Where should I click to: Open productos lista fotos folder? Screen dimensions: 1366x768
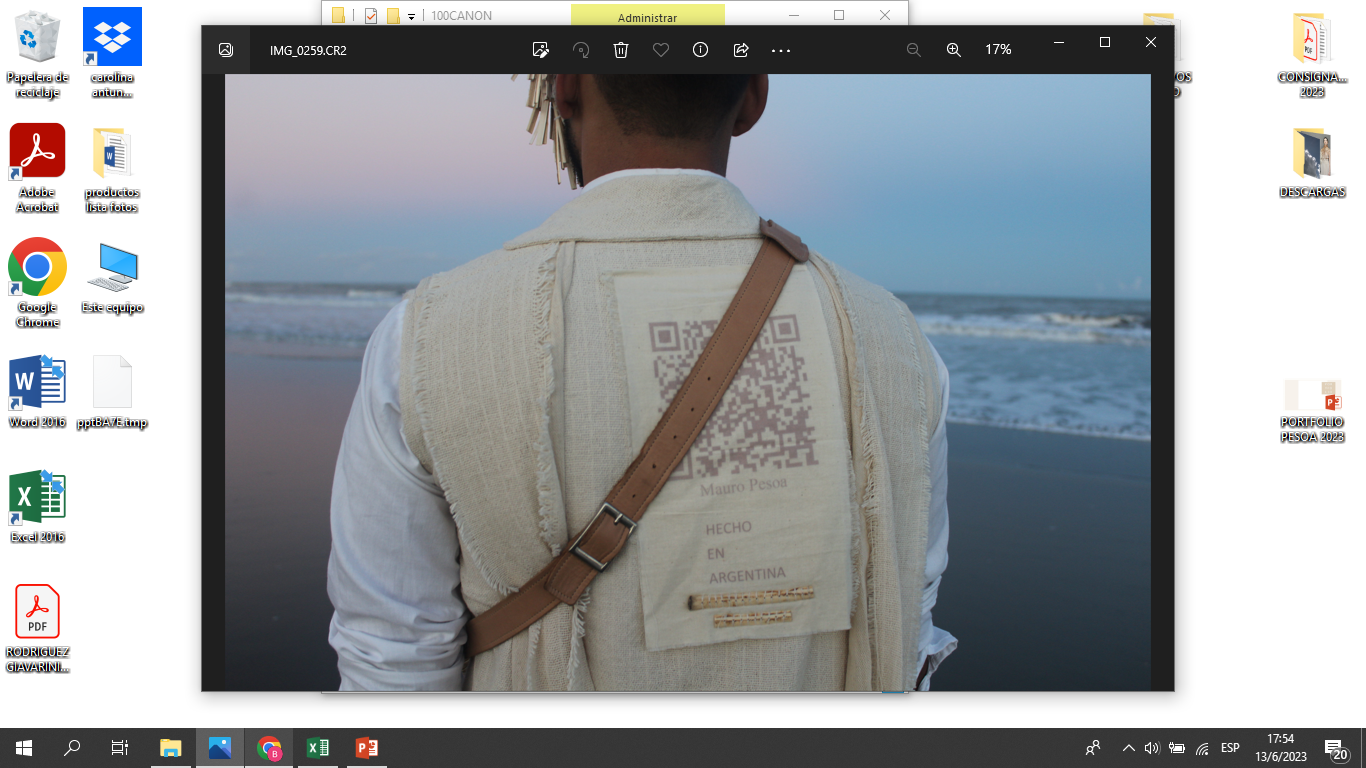click(x=112, y=170)
